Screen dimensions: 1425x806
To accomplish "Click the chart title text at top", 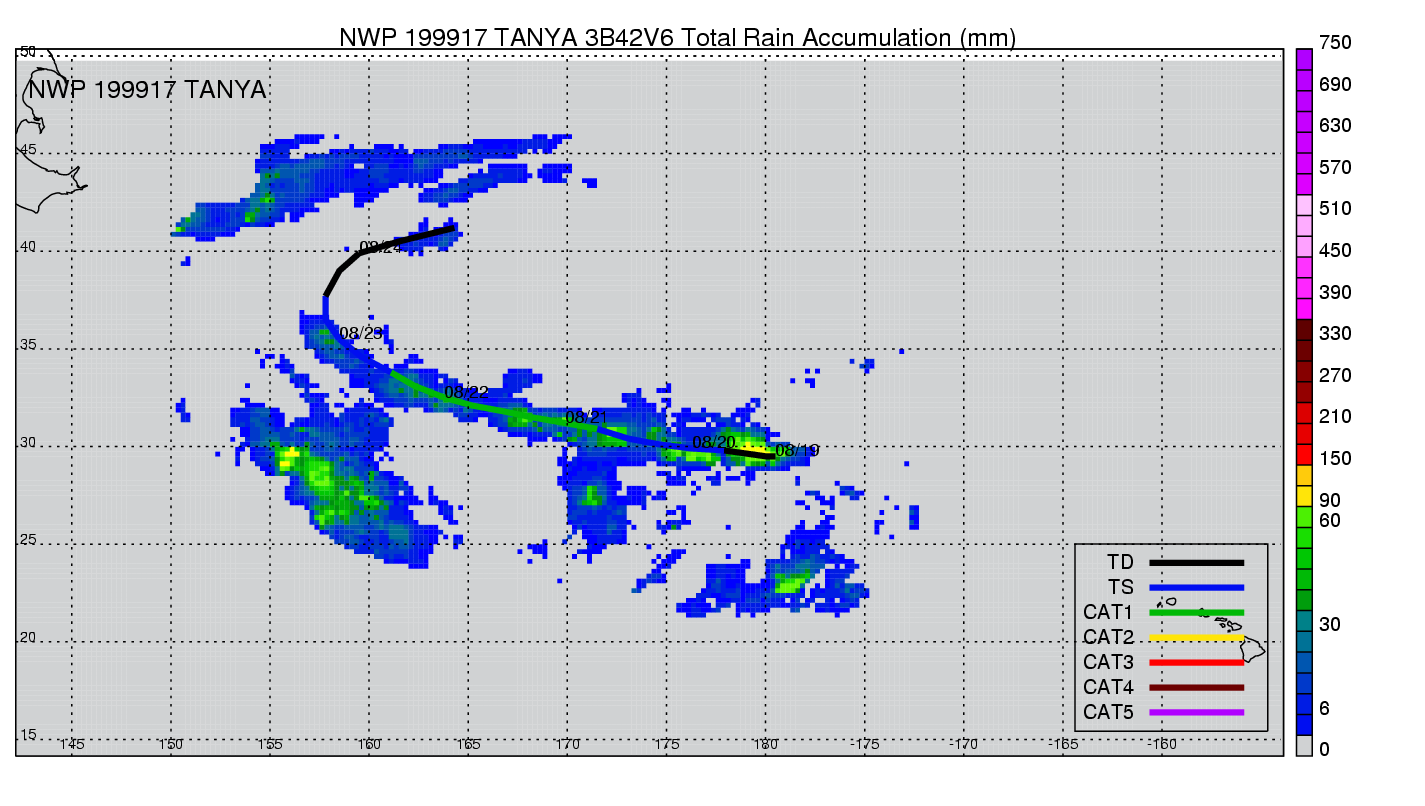I will (677, 38).
